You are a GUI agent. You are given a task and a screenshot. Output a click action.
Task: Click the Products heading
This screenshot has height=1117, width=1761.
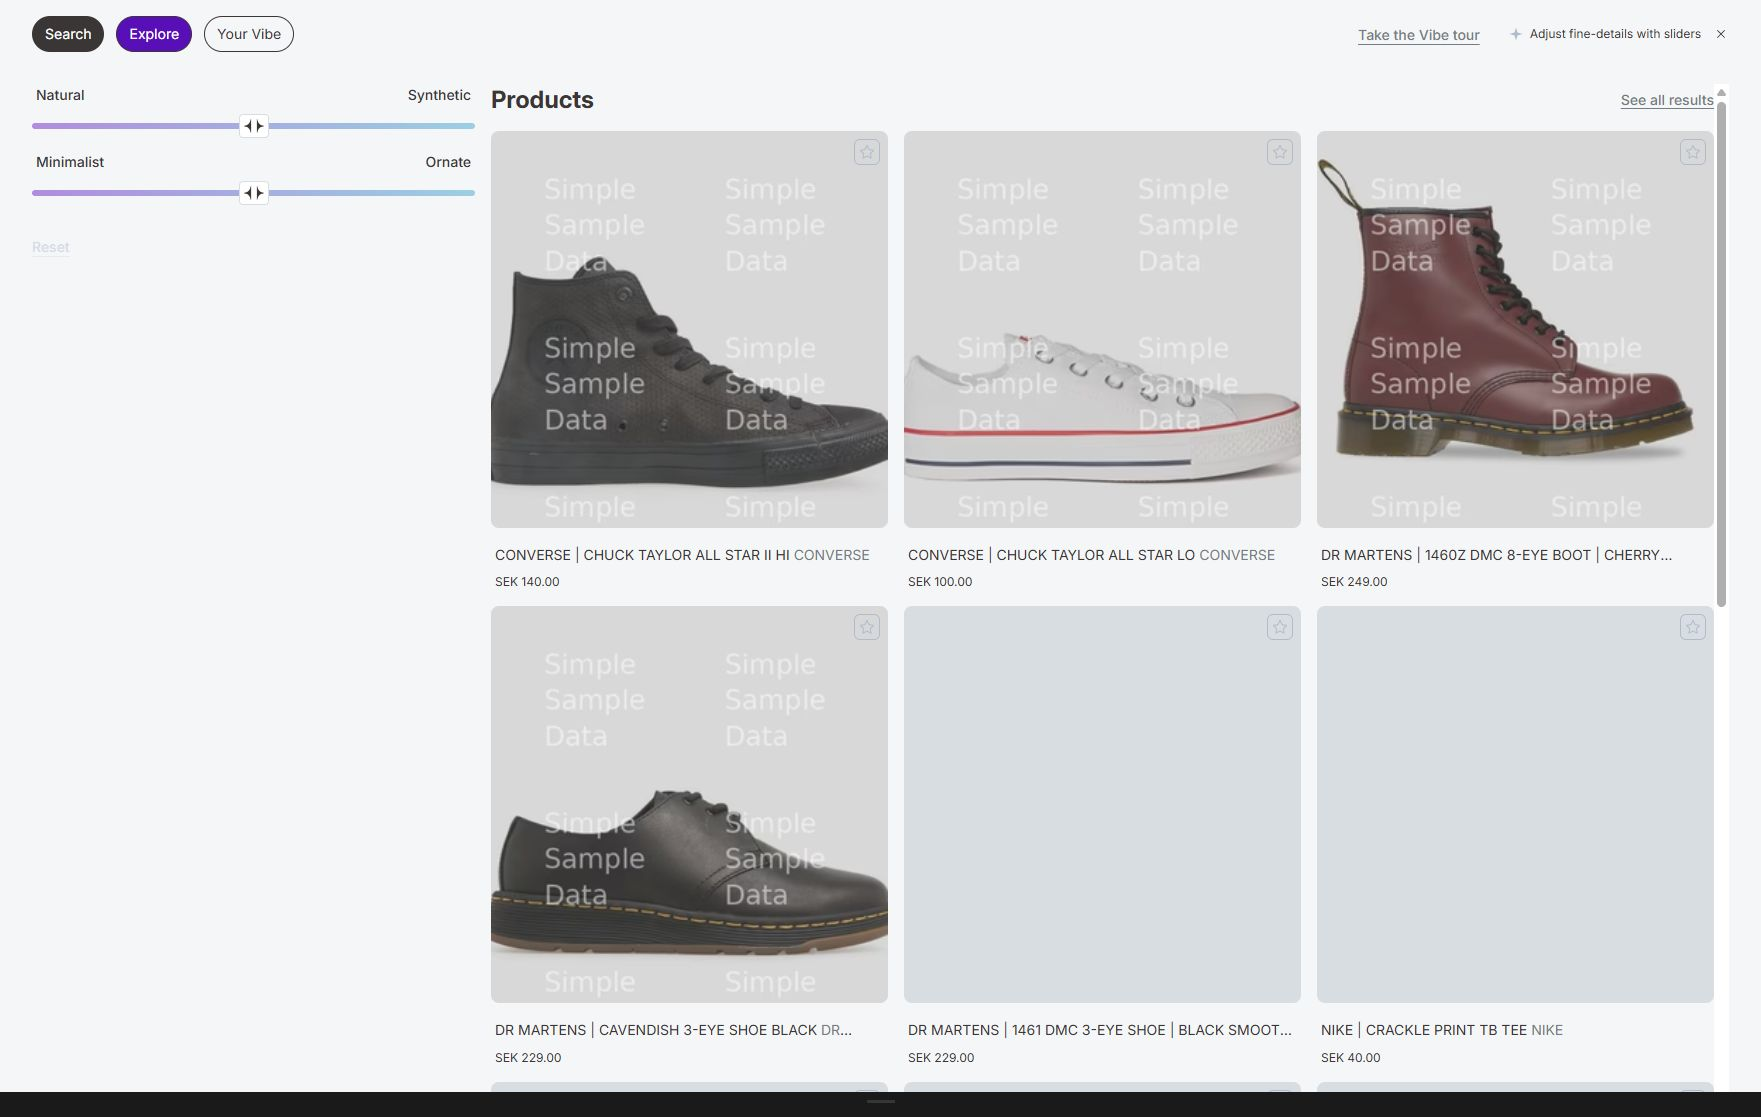(x=542, y=100)
